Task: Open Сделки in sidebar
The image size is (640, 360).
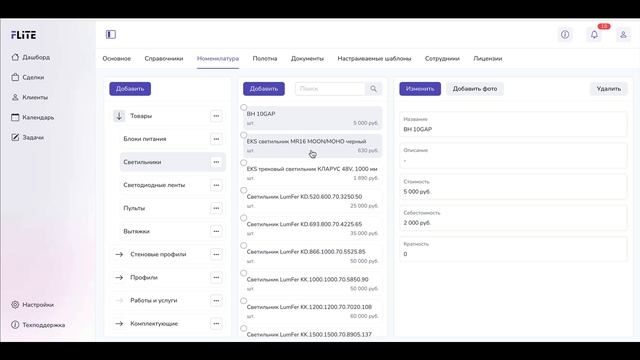Action: 28,77
